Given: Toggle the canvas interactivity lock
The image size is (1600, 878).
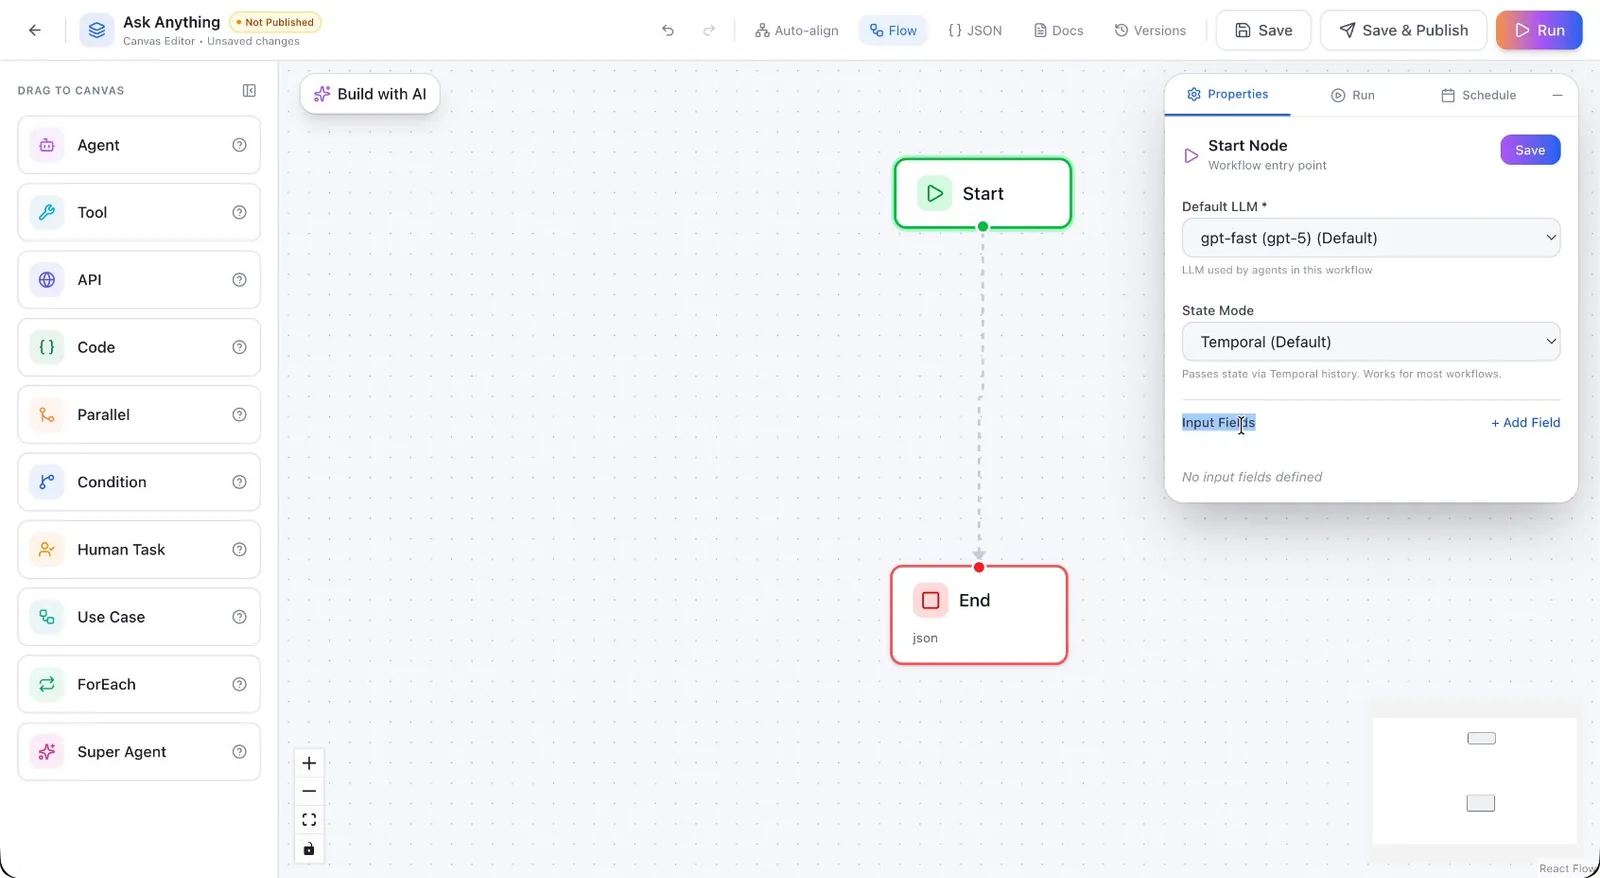Looking at the screenshot, I should (x=309, y=849).
